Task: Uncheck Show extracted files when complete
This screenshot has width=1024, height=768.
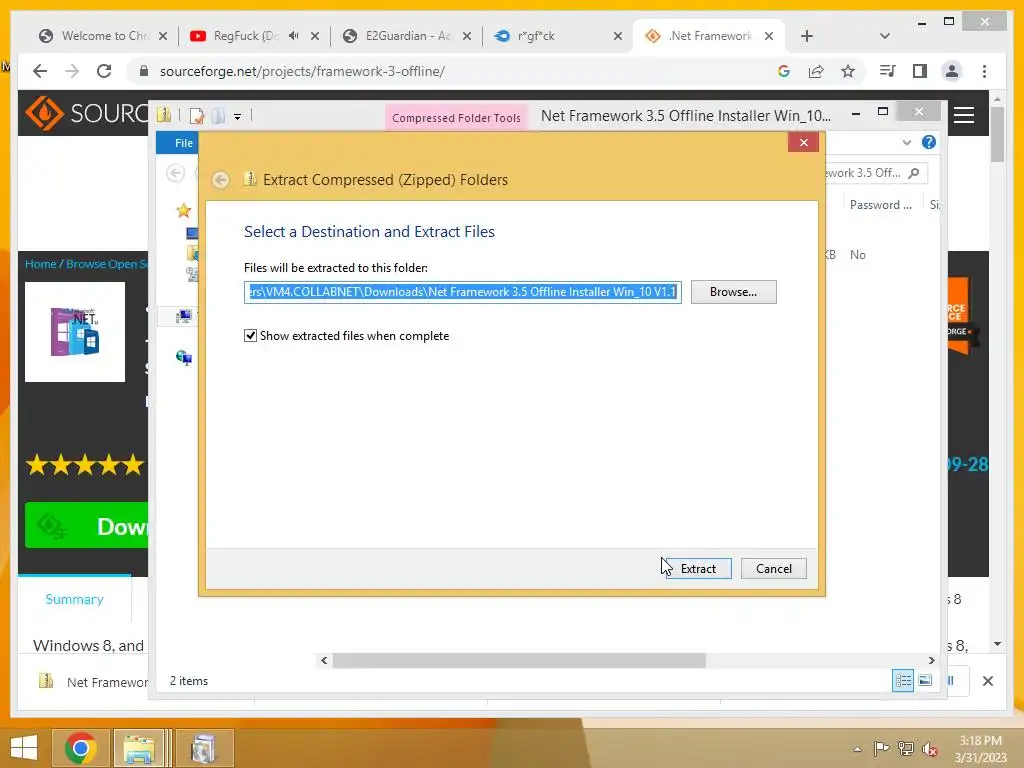Action: (250, 336)
